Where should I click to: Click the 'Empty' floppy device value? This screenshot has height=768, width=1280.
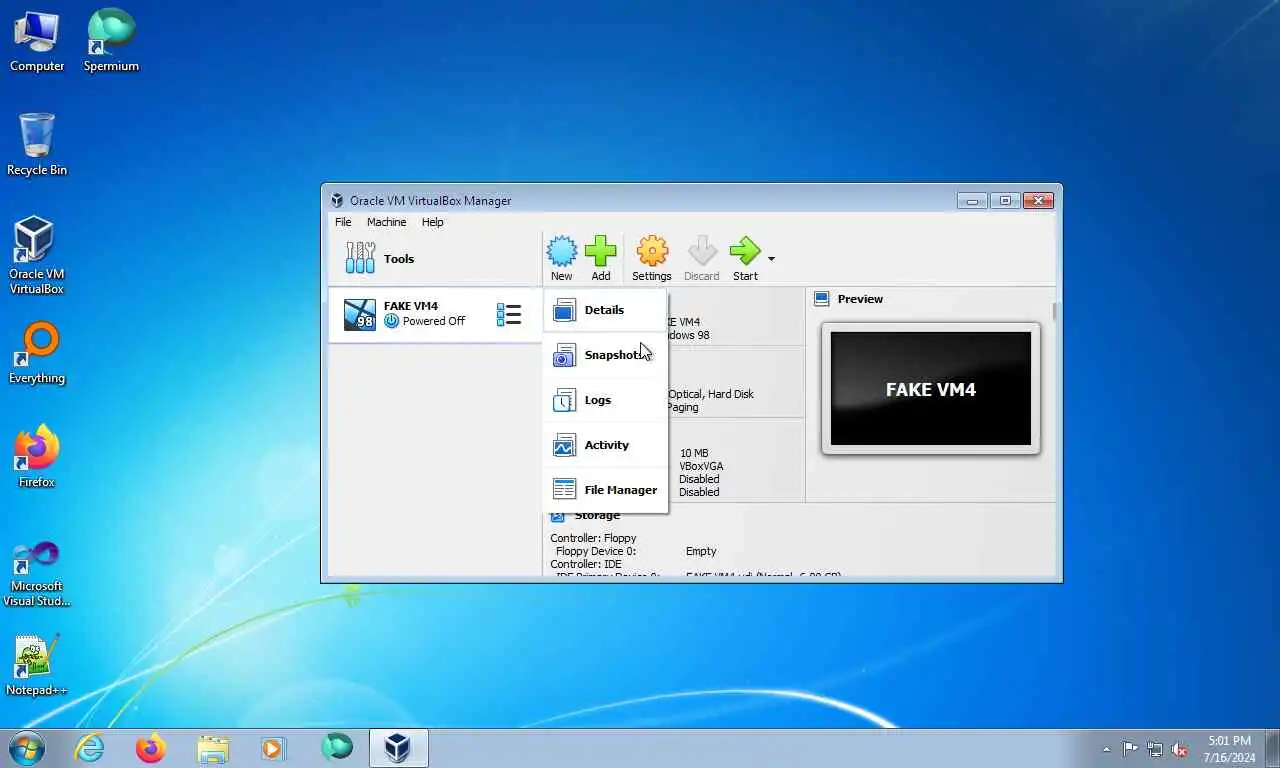click(x=701, y=551)
